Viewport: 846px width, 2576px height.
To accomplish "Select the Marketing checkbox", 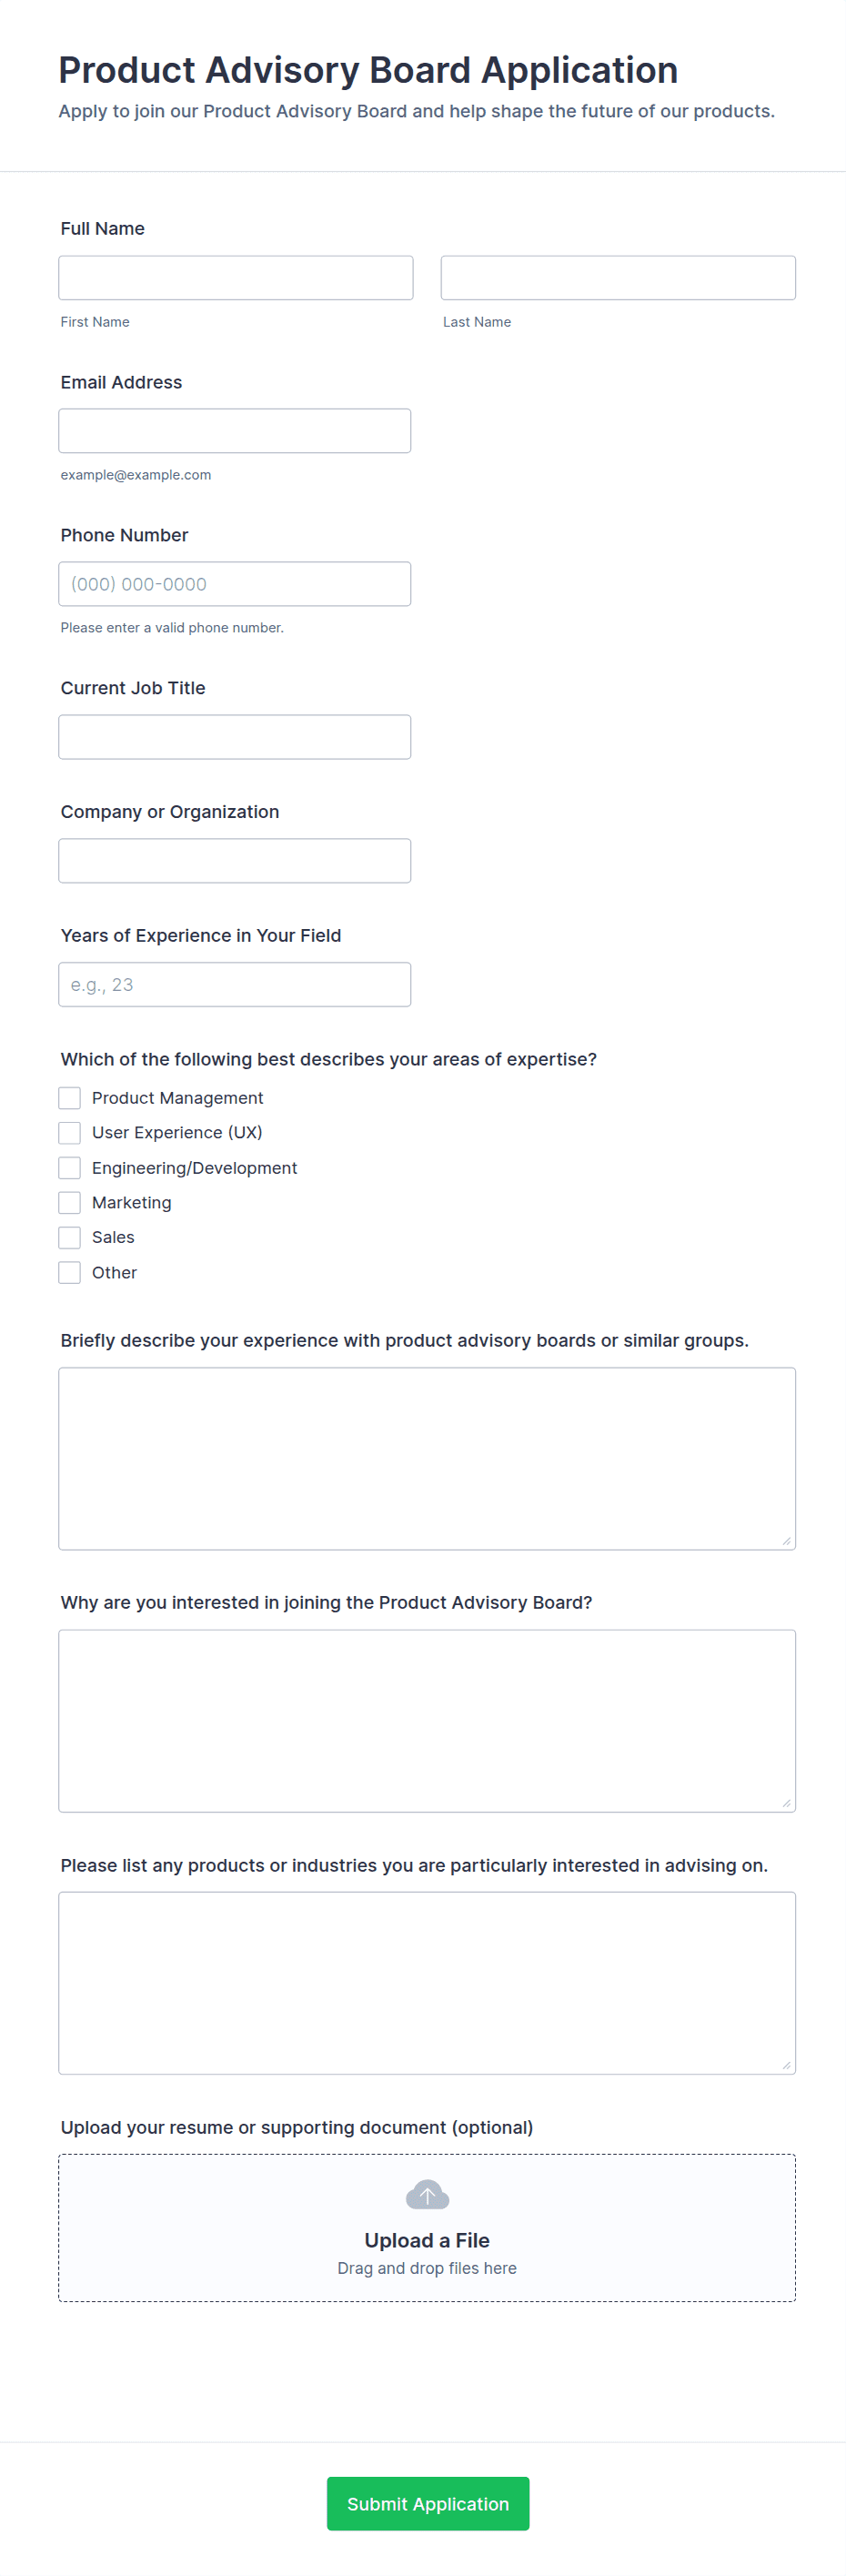I will click(x=70, y=1203).
